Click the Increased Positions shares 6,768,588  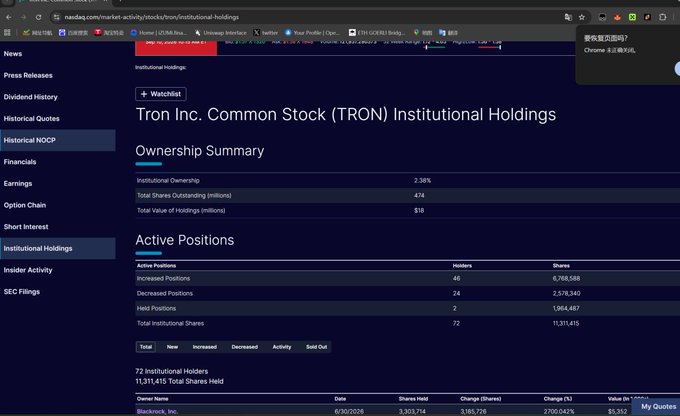click(566, 278)
